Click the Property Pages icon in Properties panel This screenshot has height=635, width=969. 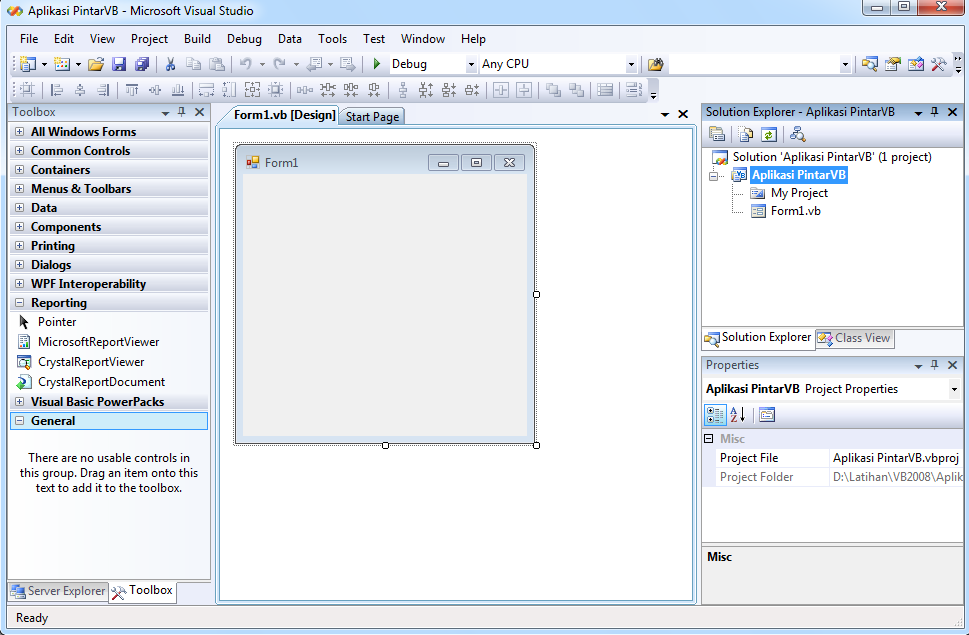coord(767,415)
